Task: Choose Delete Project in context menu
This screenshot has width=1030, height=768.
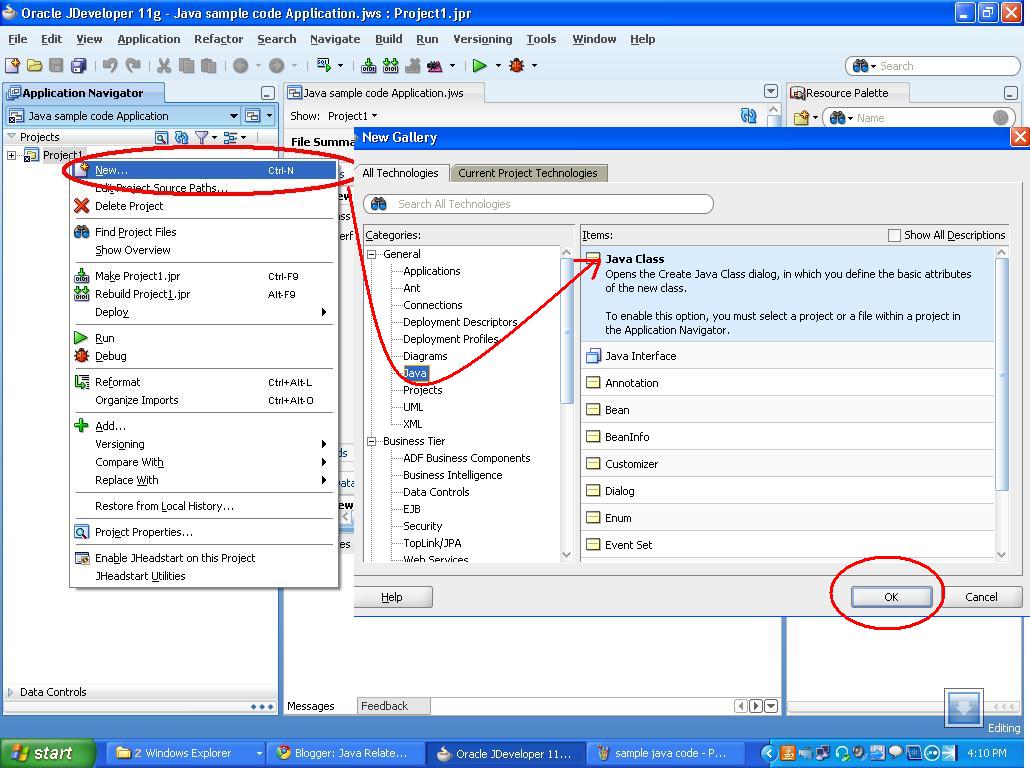Action: click(204, 206)
